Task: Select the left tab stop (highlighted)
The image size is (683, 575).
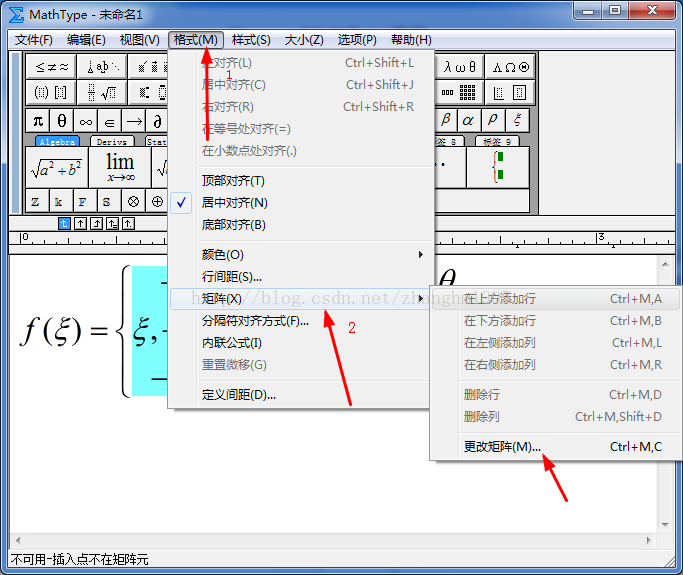Action: click(x=64, y=223)
